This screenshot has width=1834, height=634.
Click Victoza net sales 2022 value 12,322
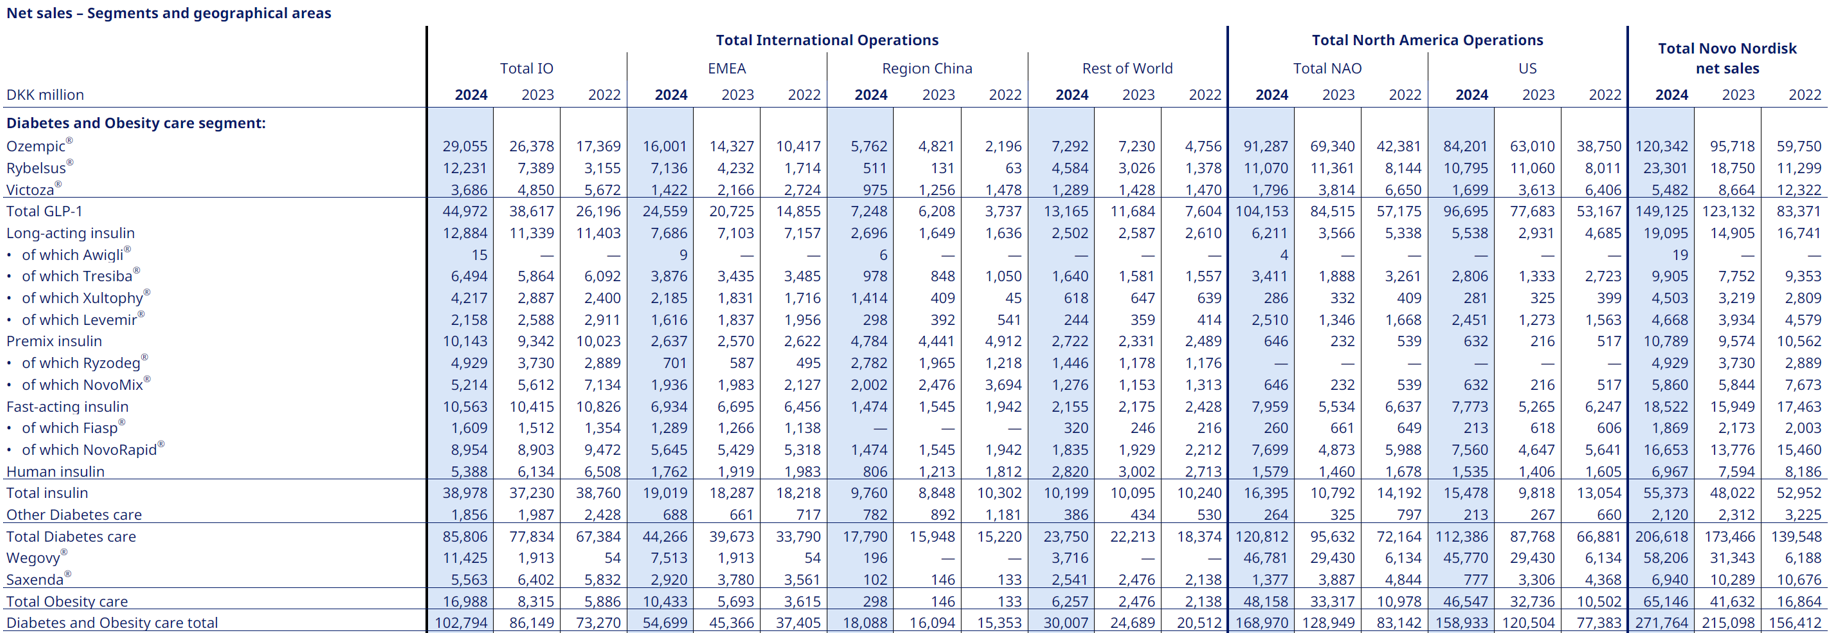(1798, 190)
